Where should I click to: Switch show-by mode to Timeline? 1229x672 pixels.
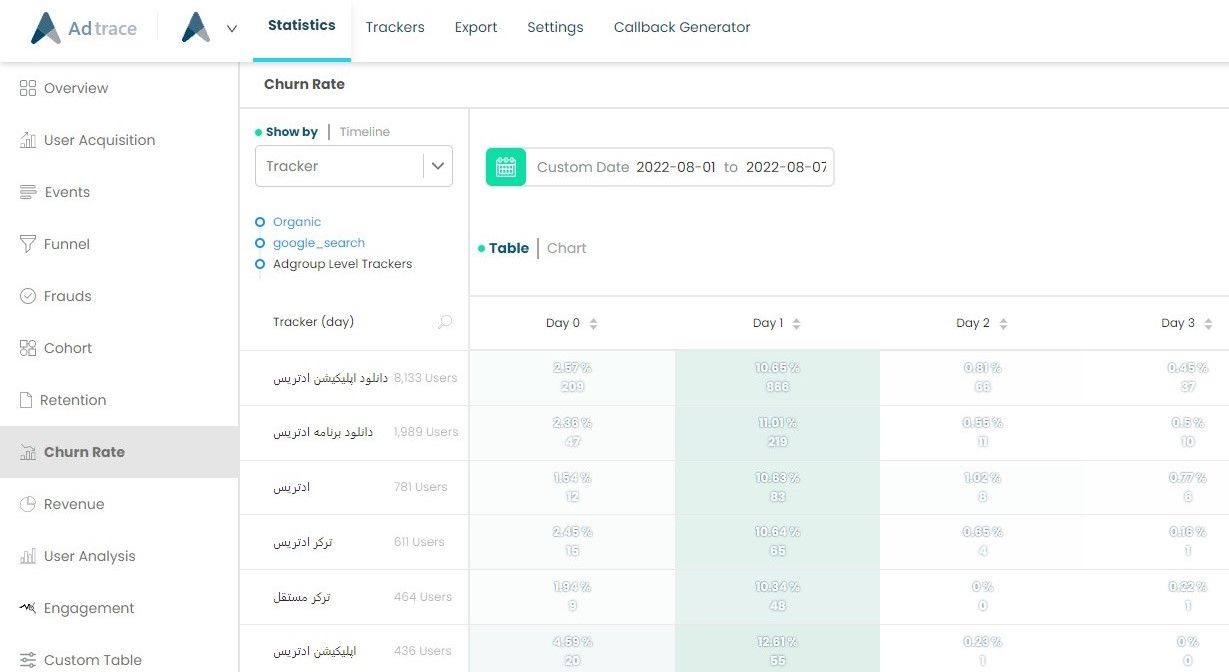tap(364, 132)
